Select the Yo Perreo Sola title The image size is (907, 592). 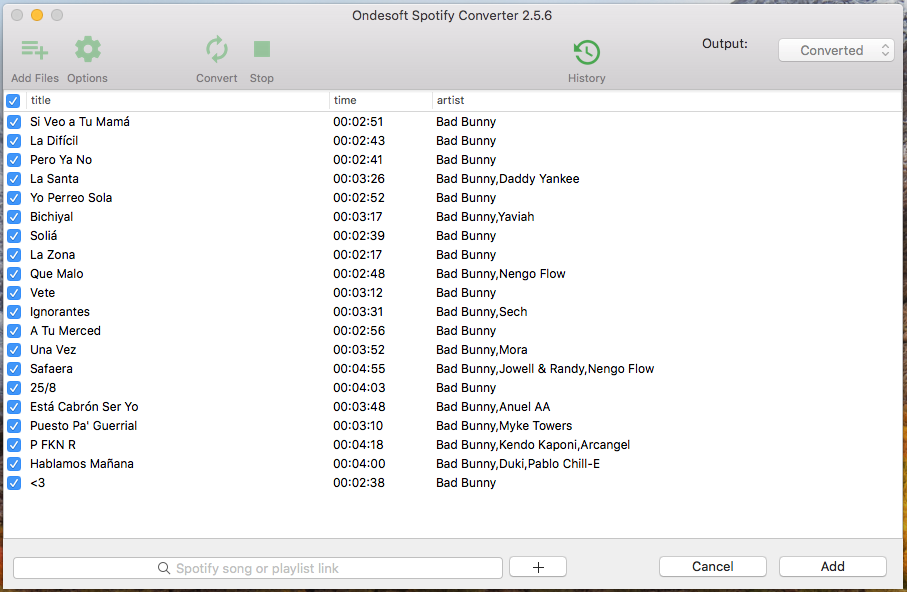tap(71, 198)
